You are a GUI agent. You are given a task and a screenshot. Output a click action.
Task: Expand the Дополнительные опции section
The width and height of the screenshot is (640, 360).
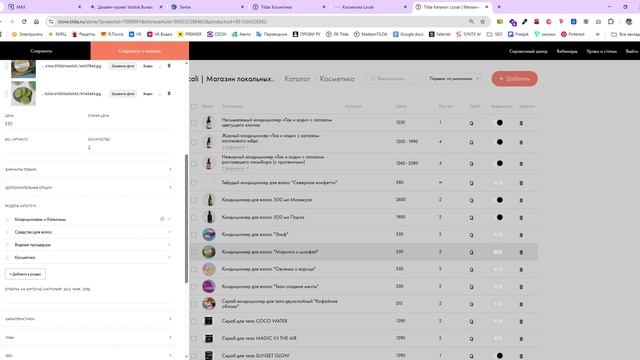tap(87, 188)
